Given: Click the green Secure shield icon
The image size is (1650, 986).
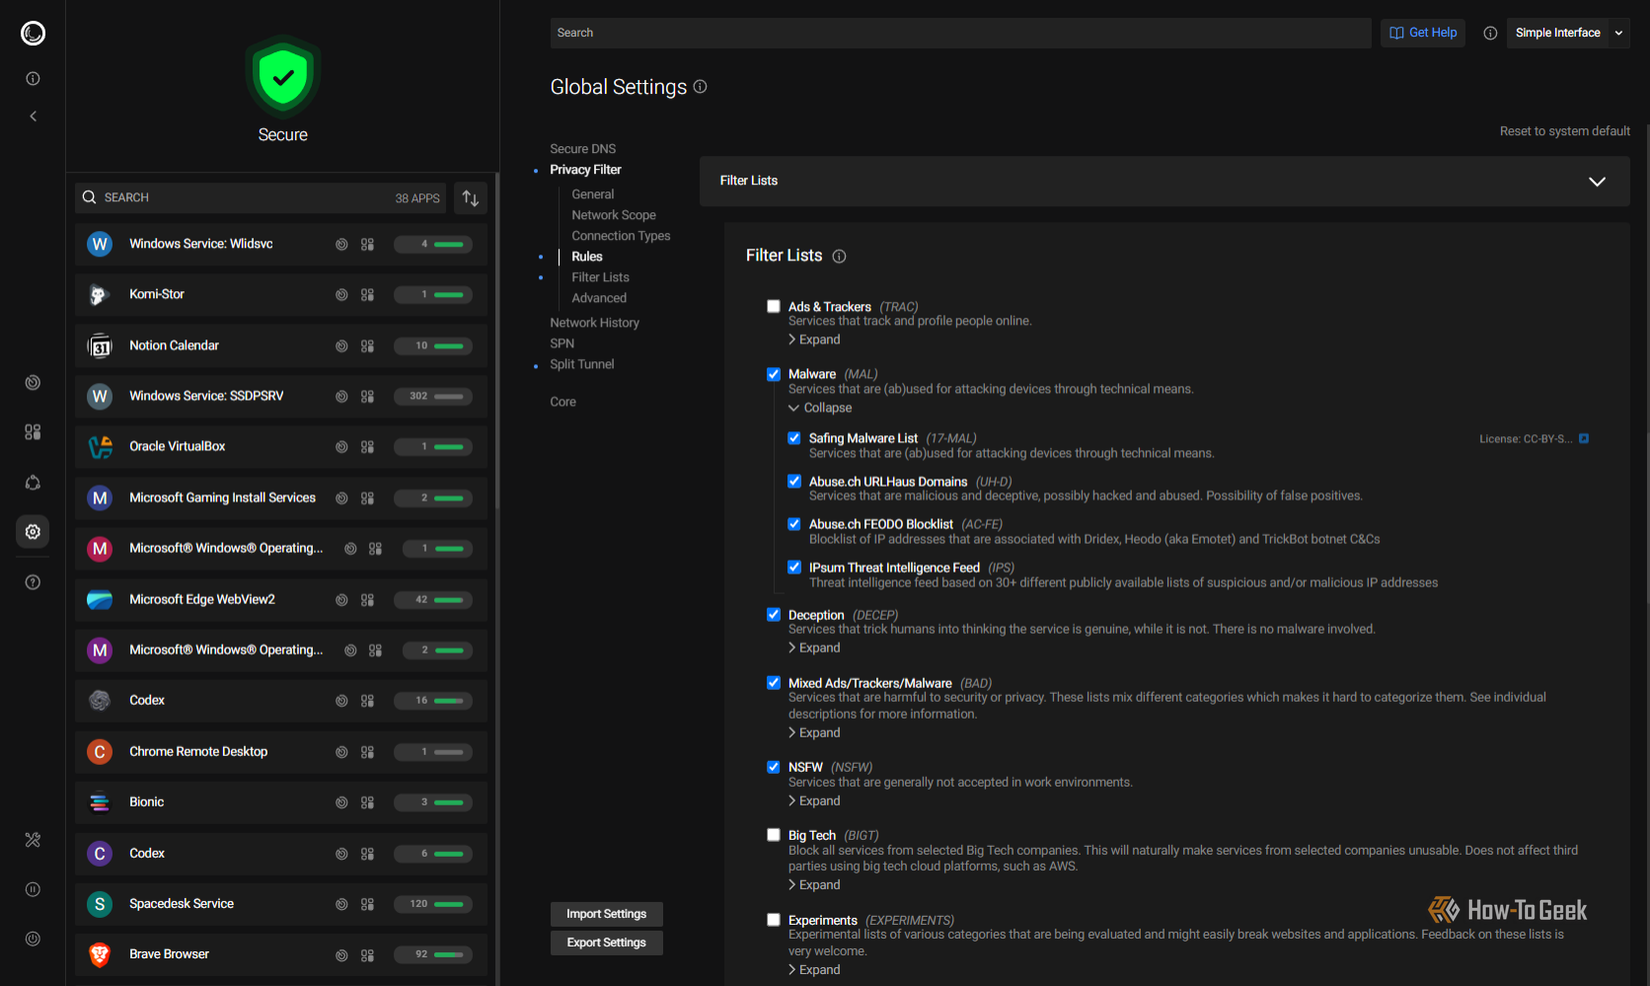Looking at the screenshot, I should click(283, 77).
